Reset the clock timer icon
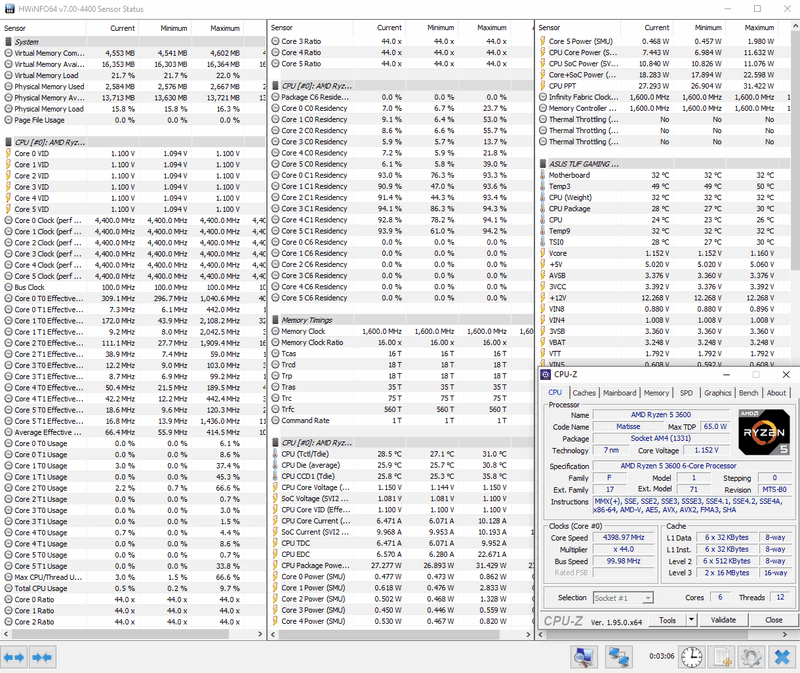 pos(692,657)
